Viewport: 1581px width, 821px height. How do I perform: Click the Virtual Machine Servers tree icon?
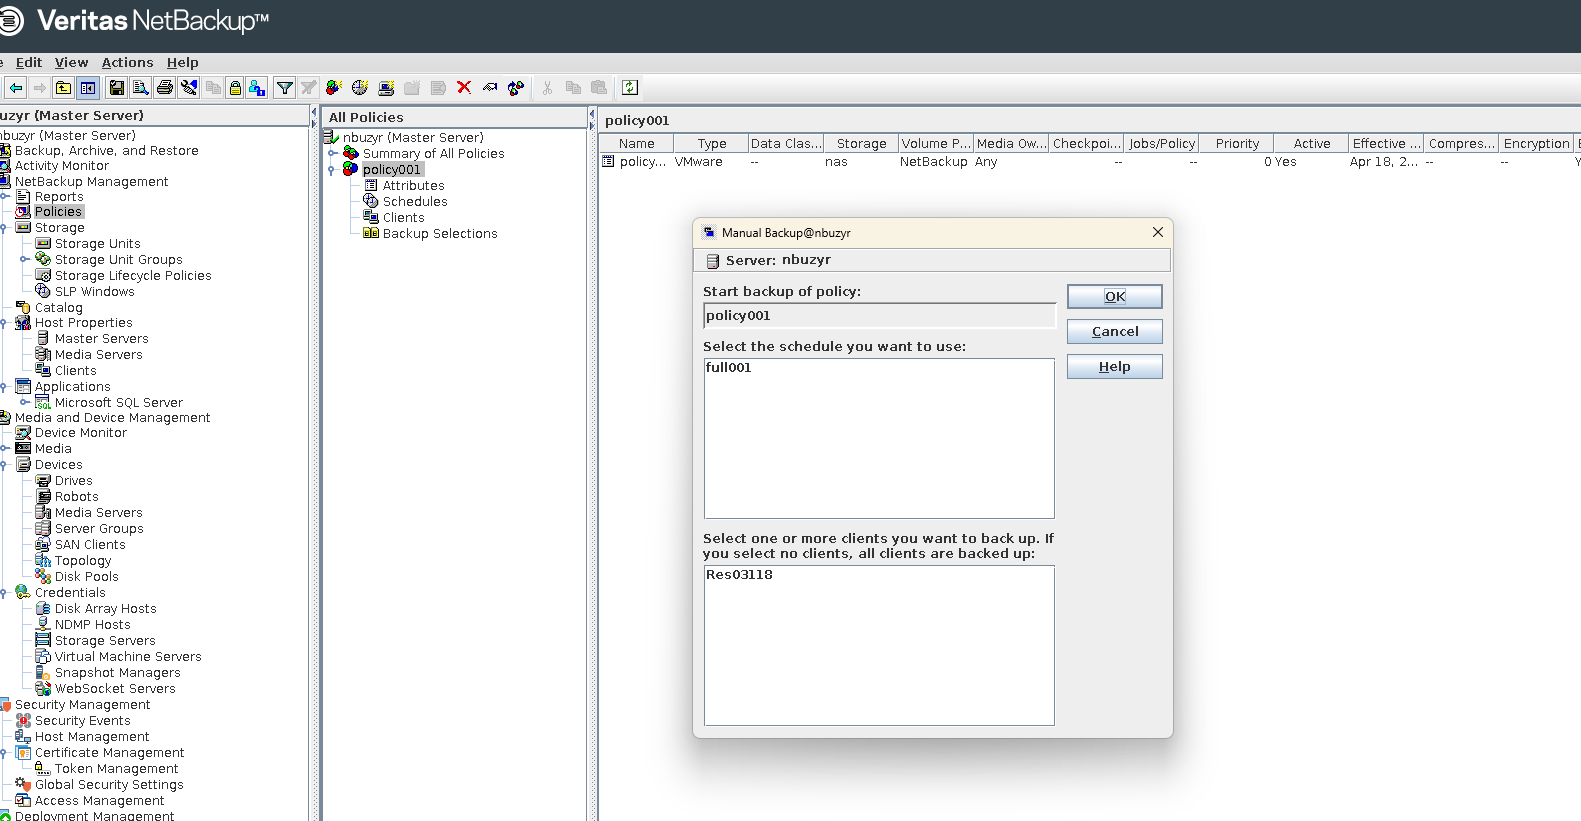coord(43,656)
